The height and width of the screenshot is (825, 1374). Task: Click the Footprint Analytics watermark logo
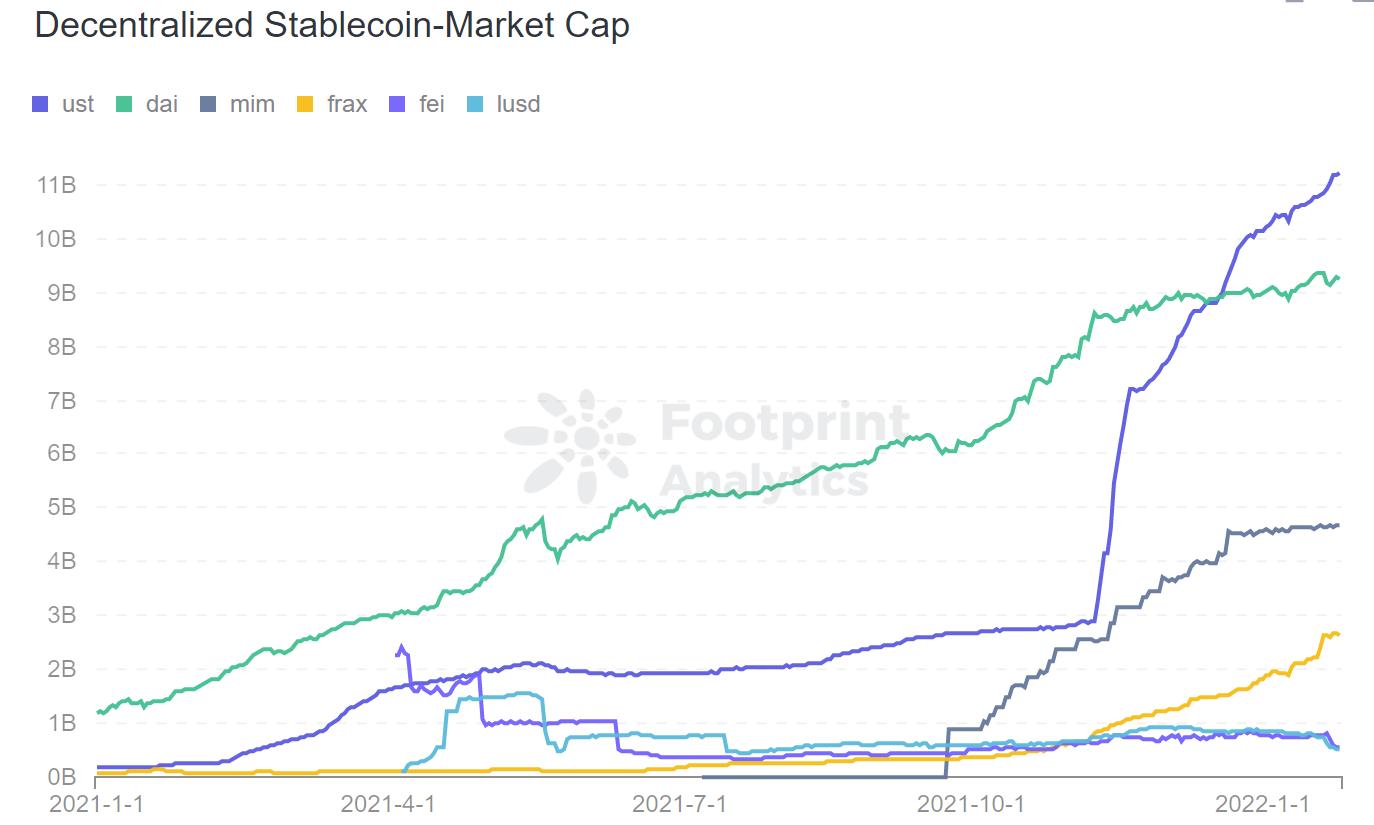pyautogui.click(x=570, y=448)
